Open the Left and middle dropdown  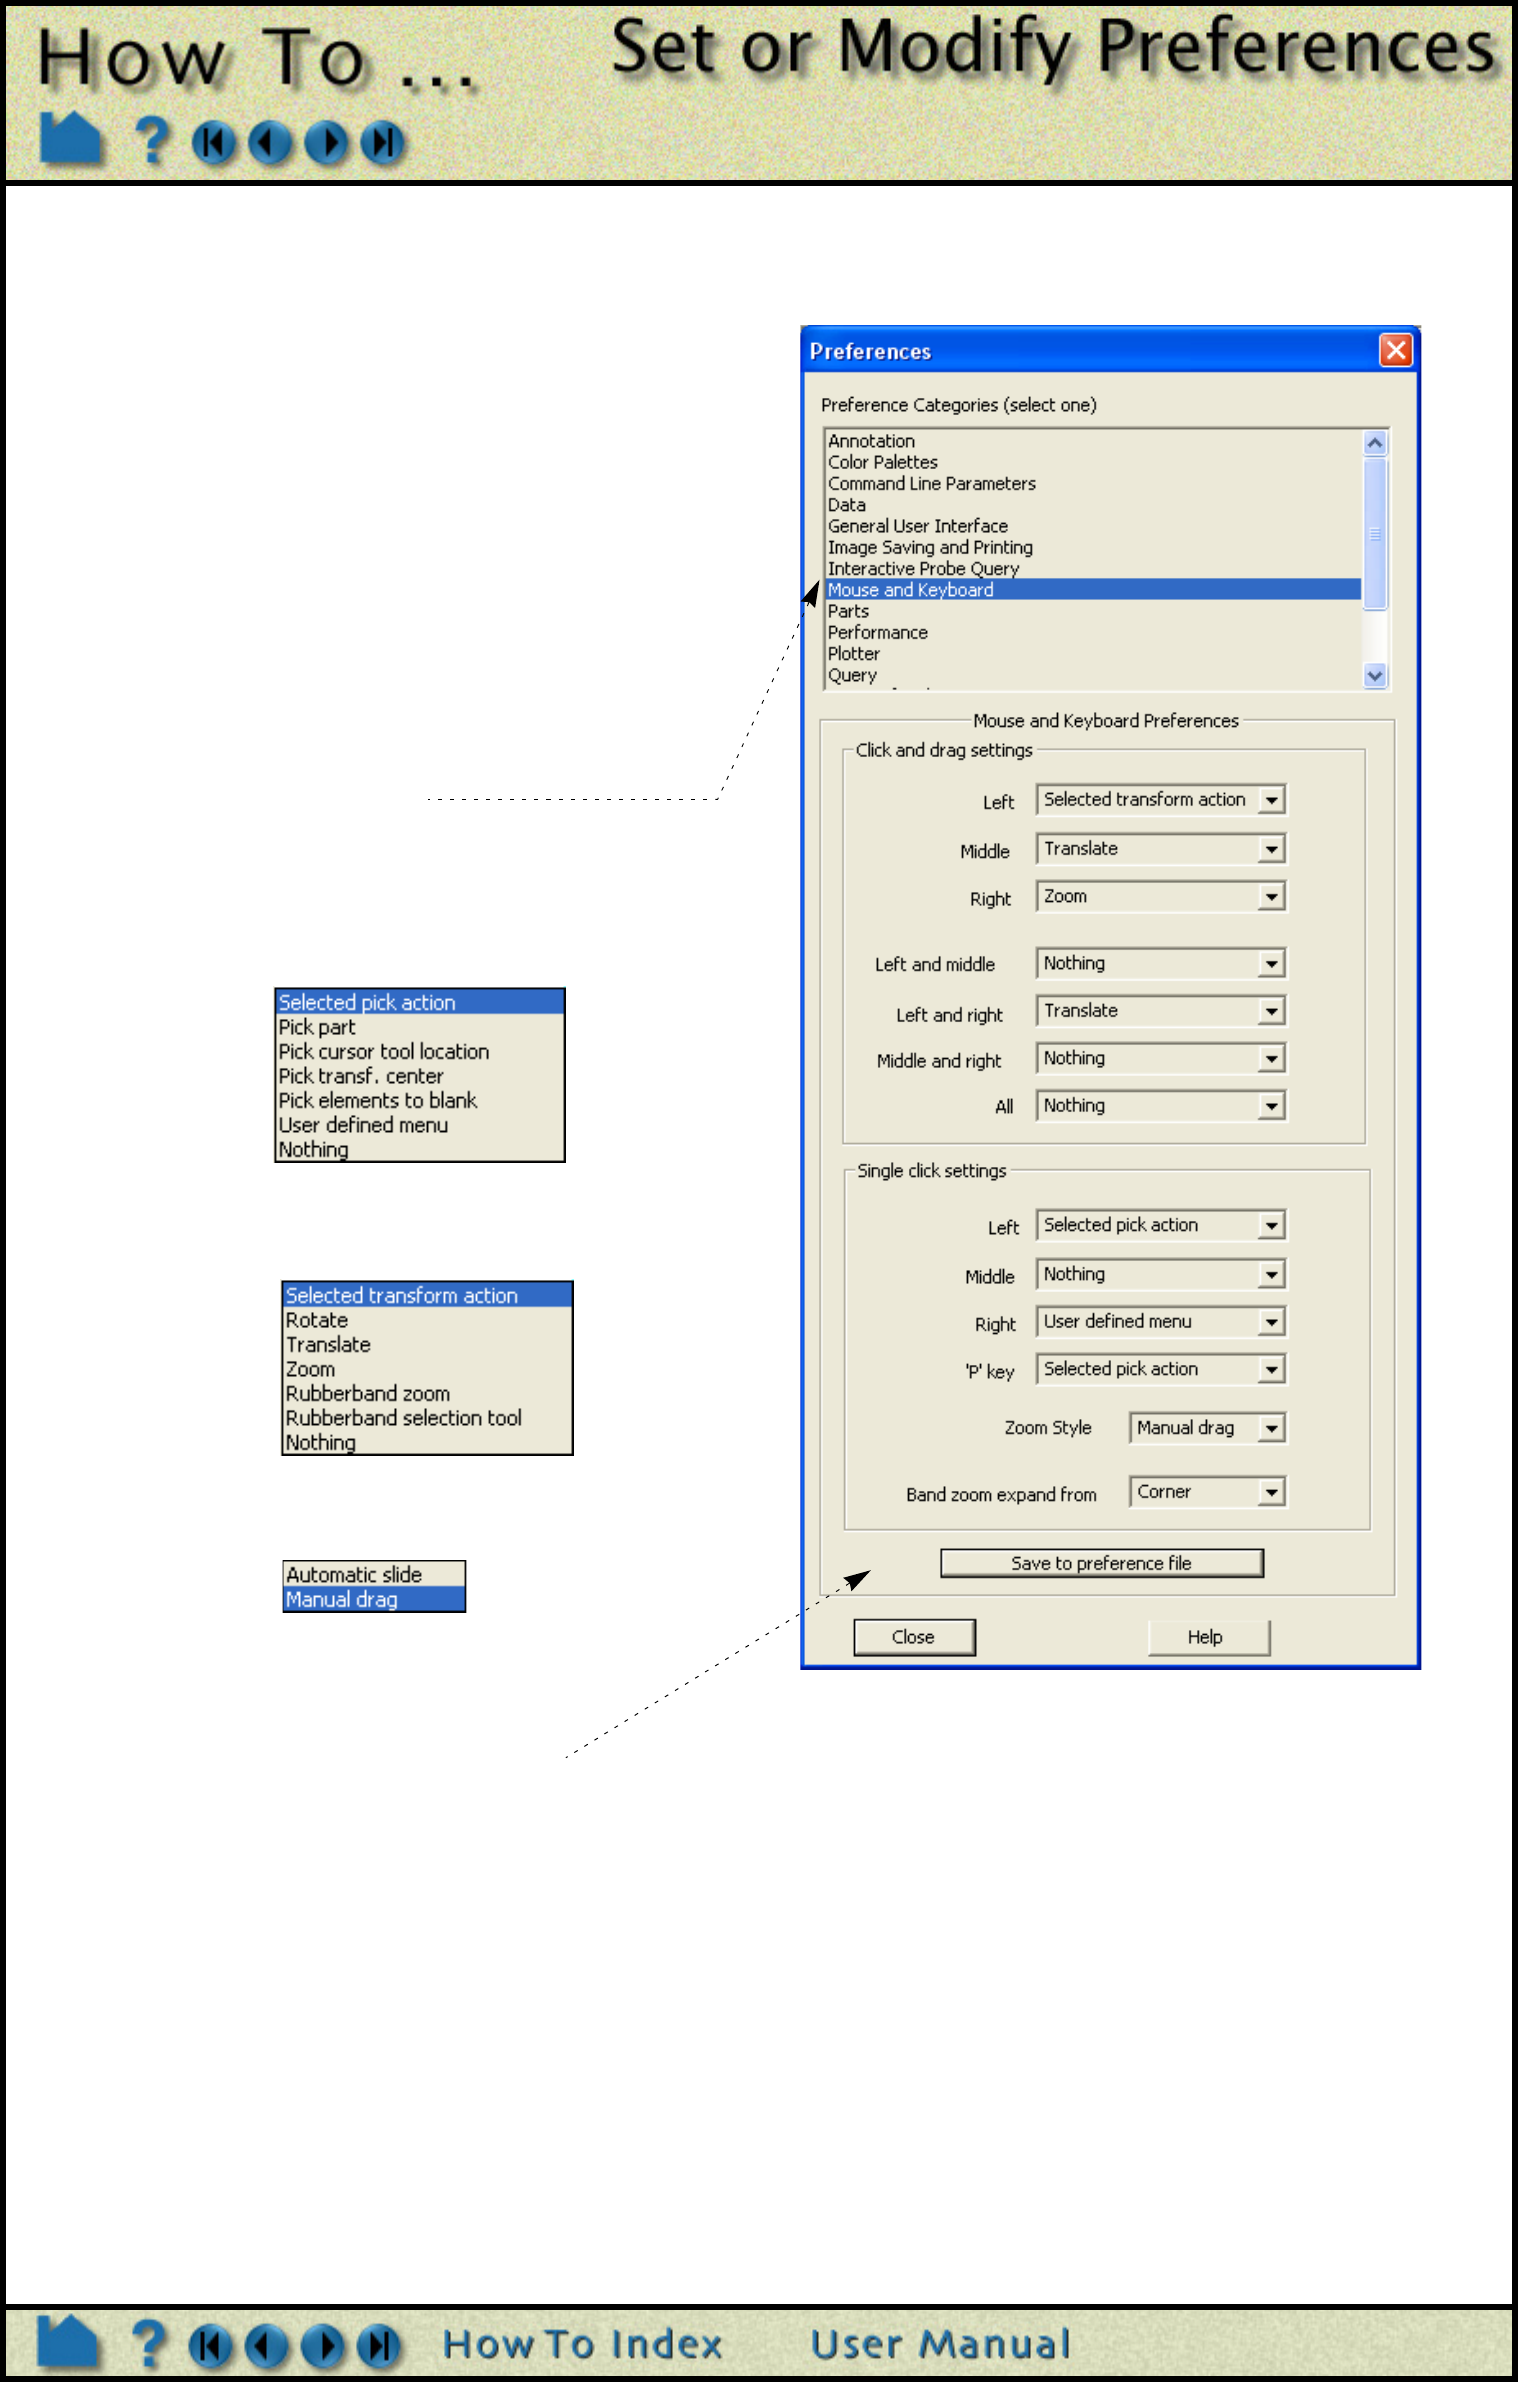(x=1161, y=964)
